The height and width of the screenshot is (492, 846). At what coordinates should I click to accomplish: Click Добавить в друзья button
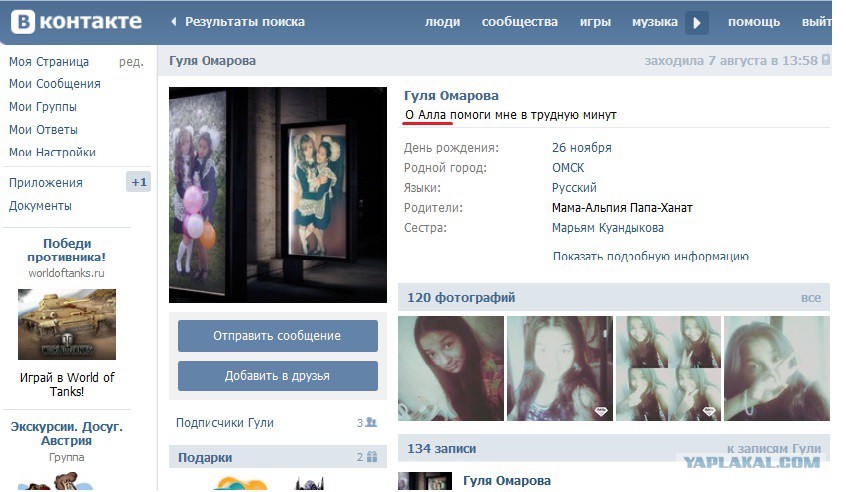click(x=278, y=376)
